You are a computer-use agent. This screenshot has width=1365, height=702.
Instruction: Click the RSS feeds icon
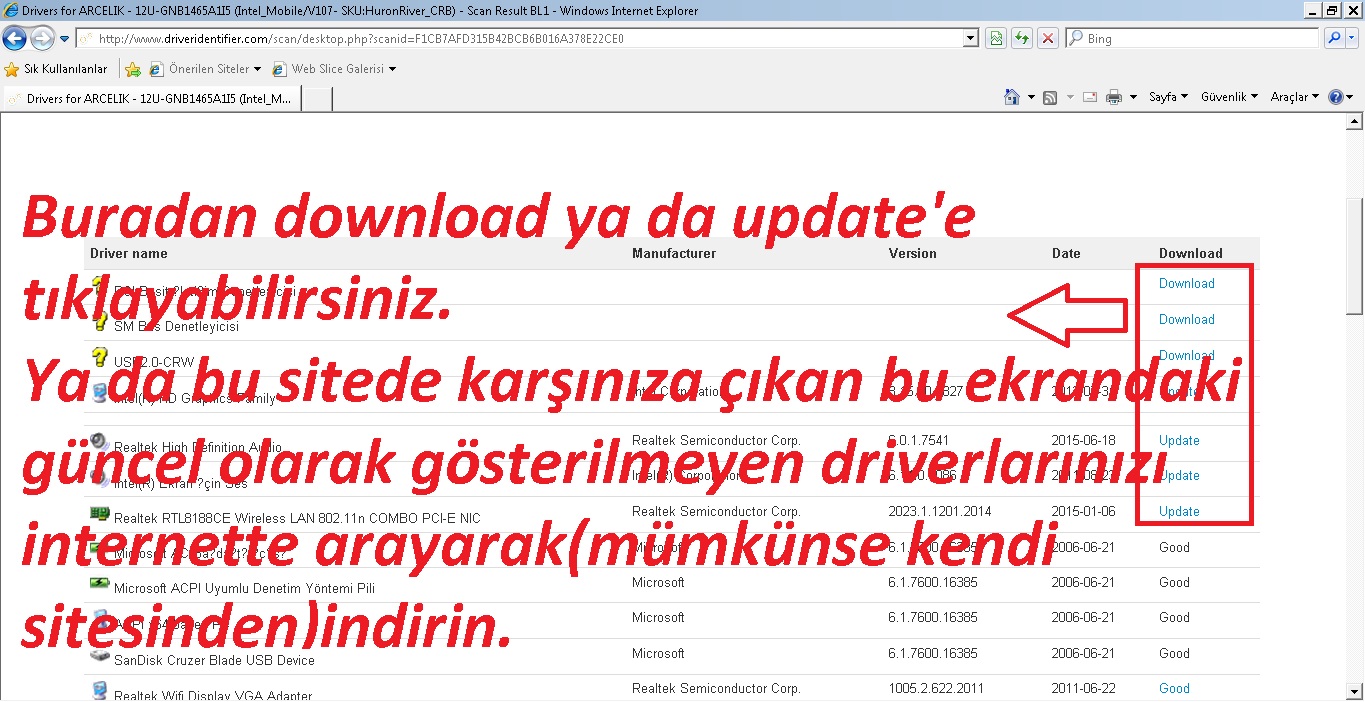(1050, 97)
